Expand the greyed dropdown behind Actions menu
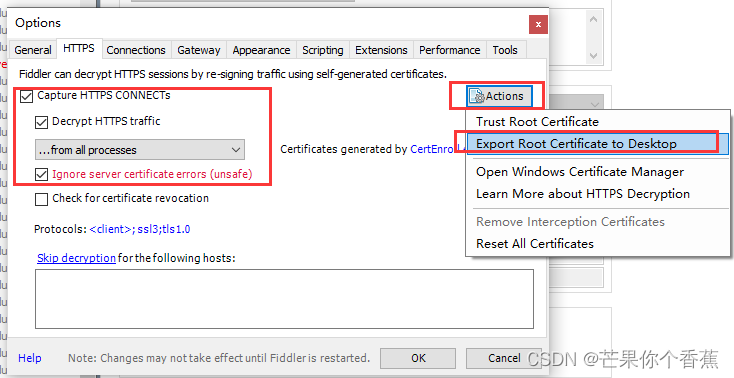The image size is (734, 378). [595, 104]
